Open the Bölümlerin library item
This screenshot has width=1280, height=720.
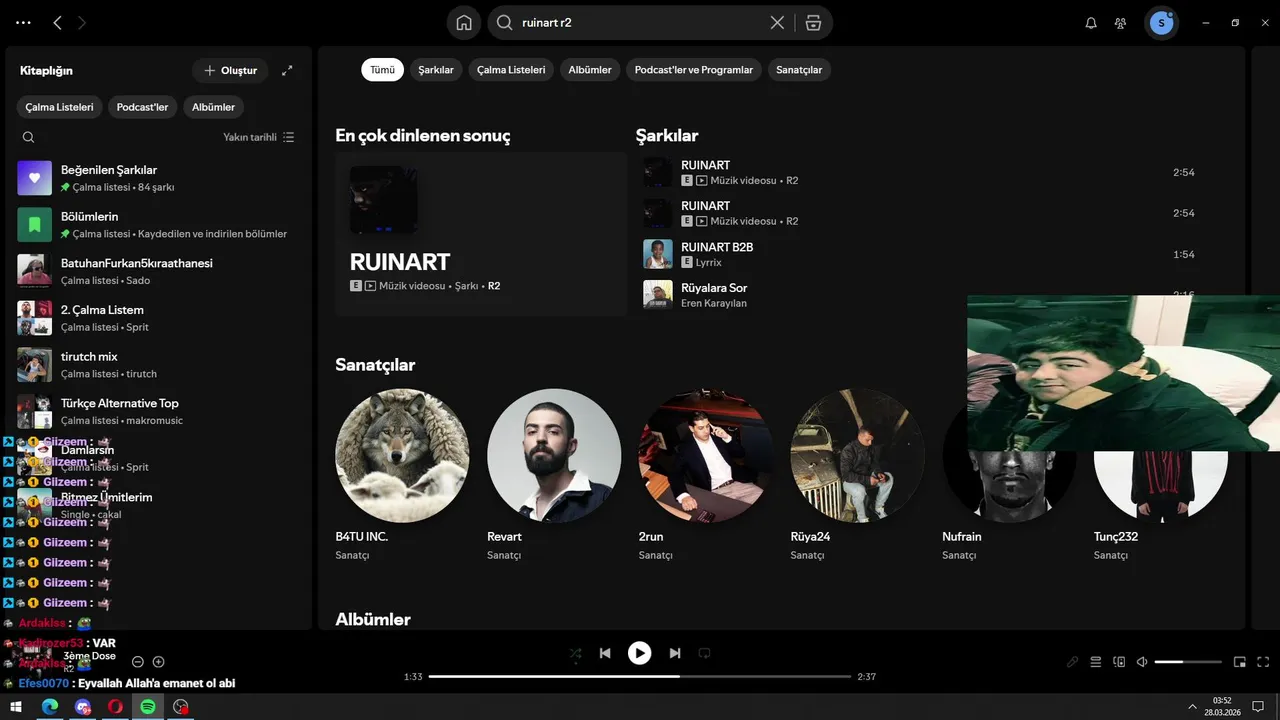tap(160, 225)
